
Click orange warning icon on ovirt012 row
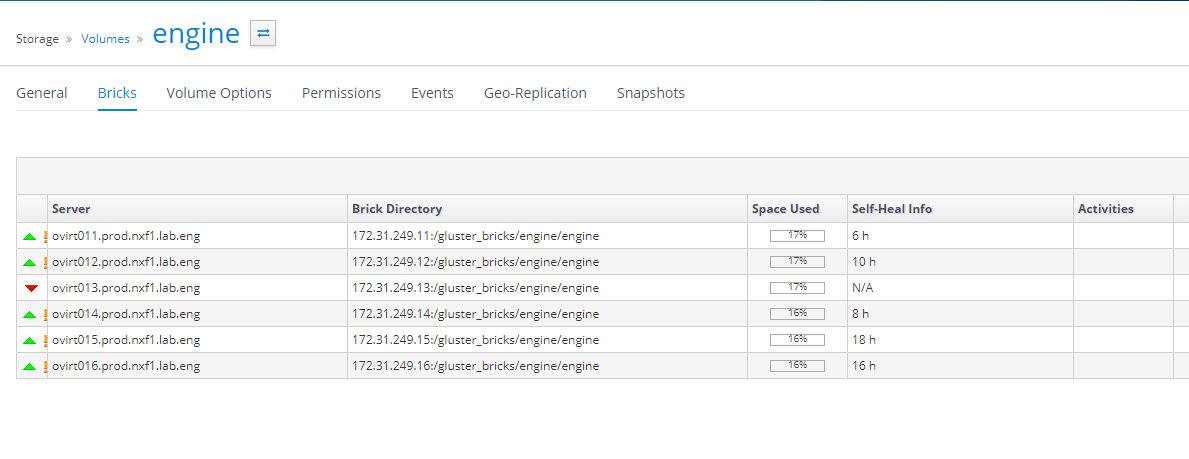(x=46, y=262)
